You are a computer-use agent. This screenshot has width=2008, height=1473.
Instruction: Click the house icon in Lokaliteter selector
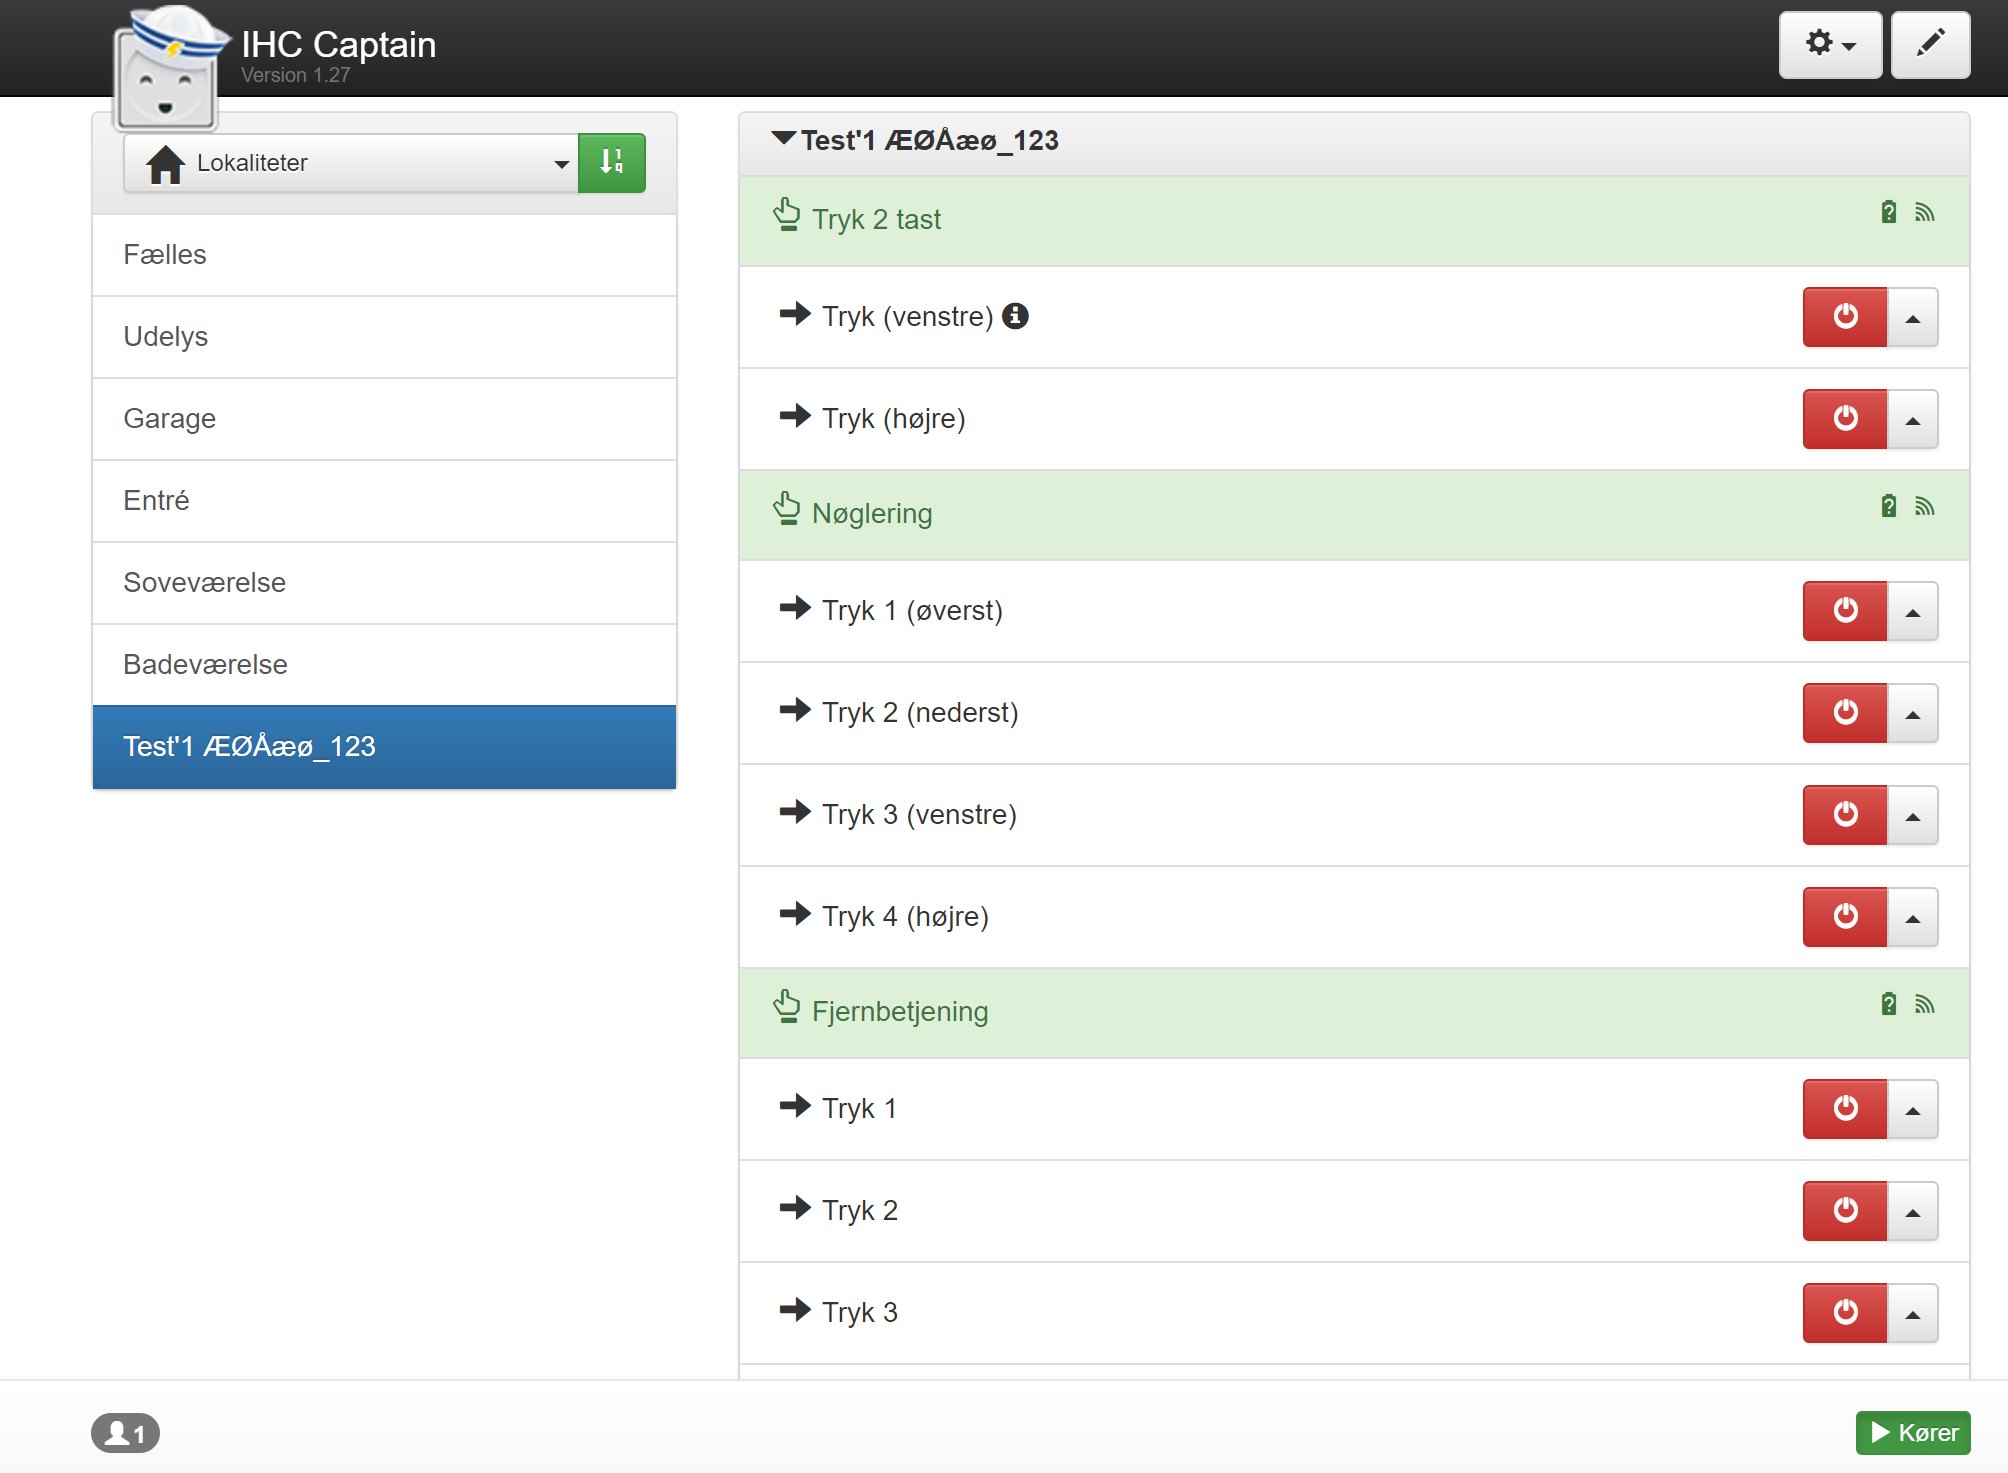[x=165, y=164]
